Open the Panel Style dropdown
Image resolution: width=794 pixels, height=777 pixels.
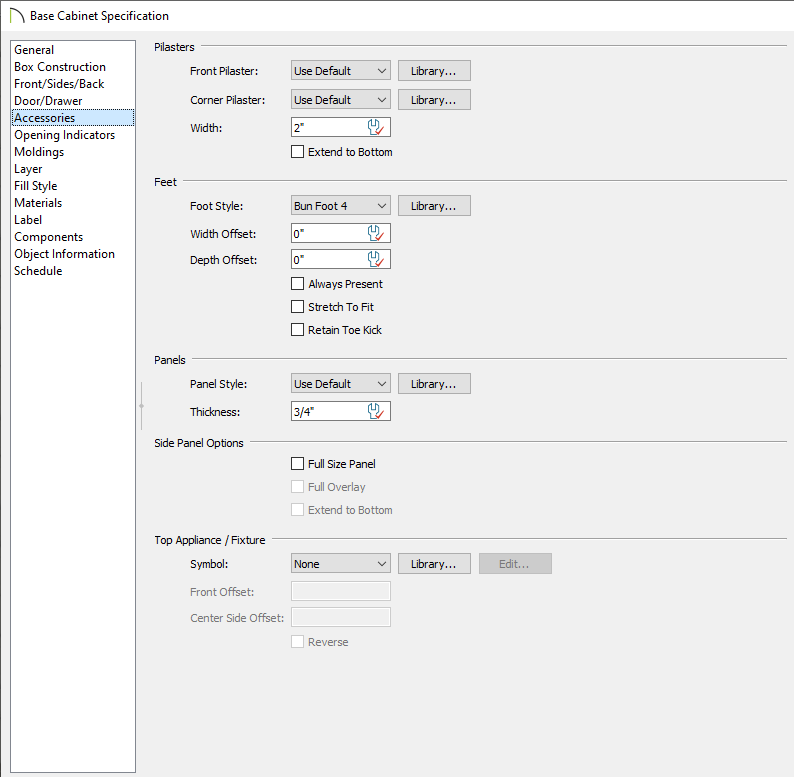coord(340,384)
